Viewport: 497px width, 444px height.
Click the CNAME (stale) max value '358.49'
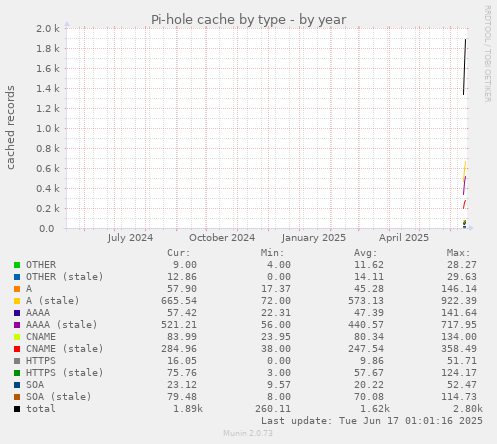click(x=459, y=349)
